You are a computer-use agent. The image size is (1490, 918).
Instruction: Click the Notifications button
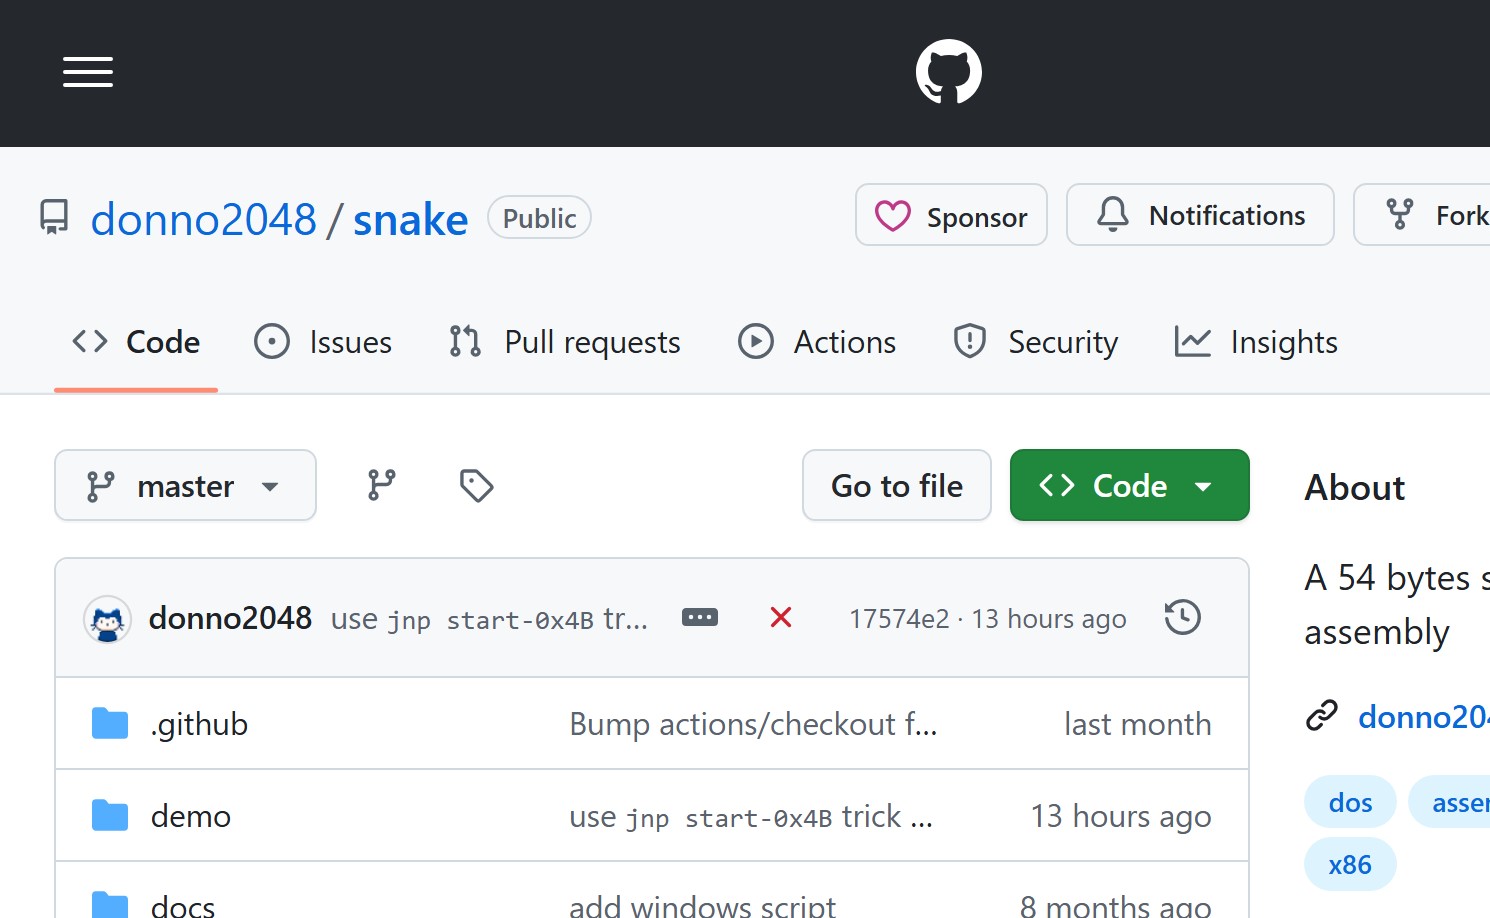[1200, 215]
